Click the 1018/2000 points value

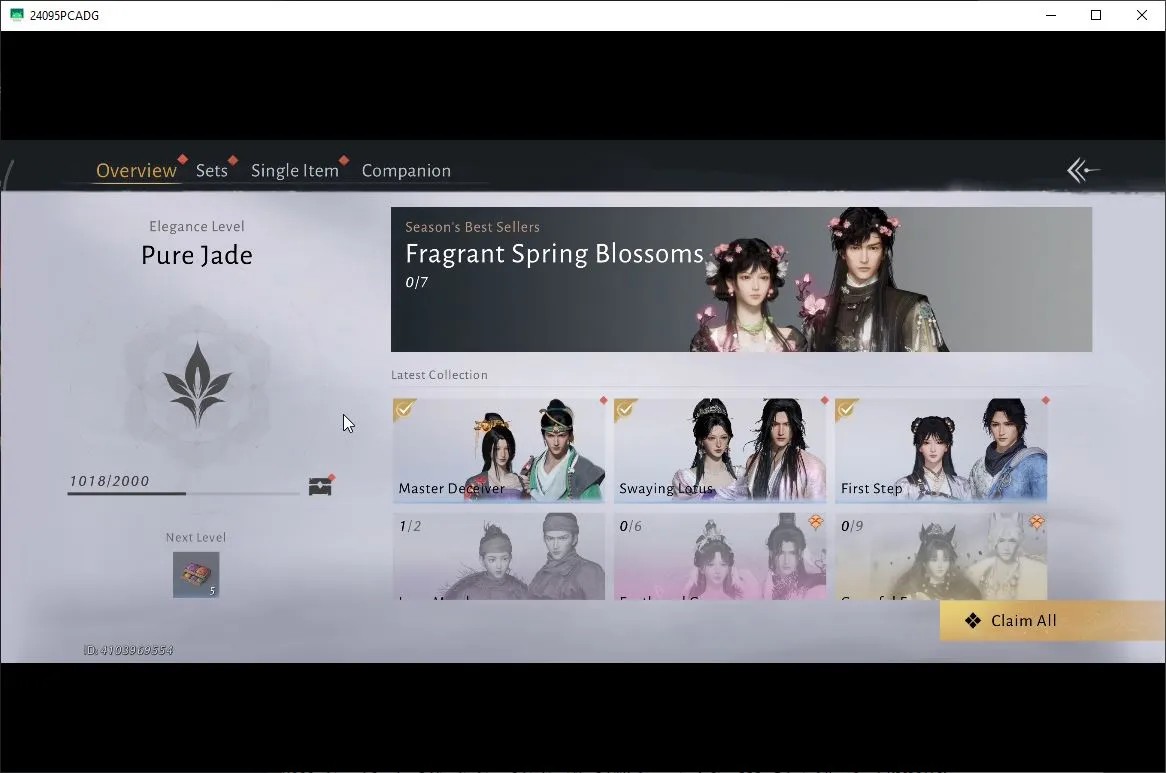pyautogui.click(x=109, y=481)
